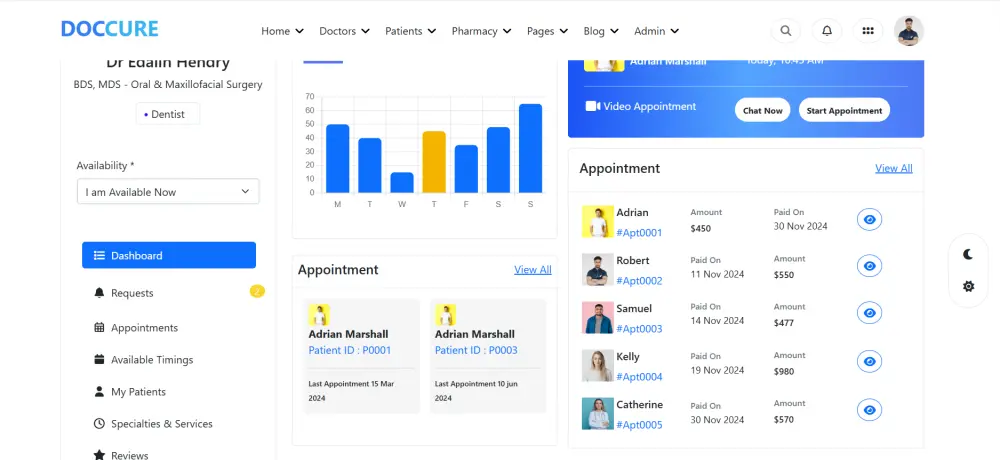Screen dimensions: 1000x460
Task: Click the Appointments calendar grid icon
Action: pos(99,327)
